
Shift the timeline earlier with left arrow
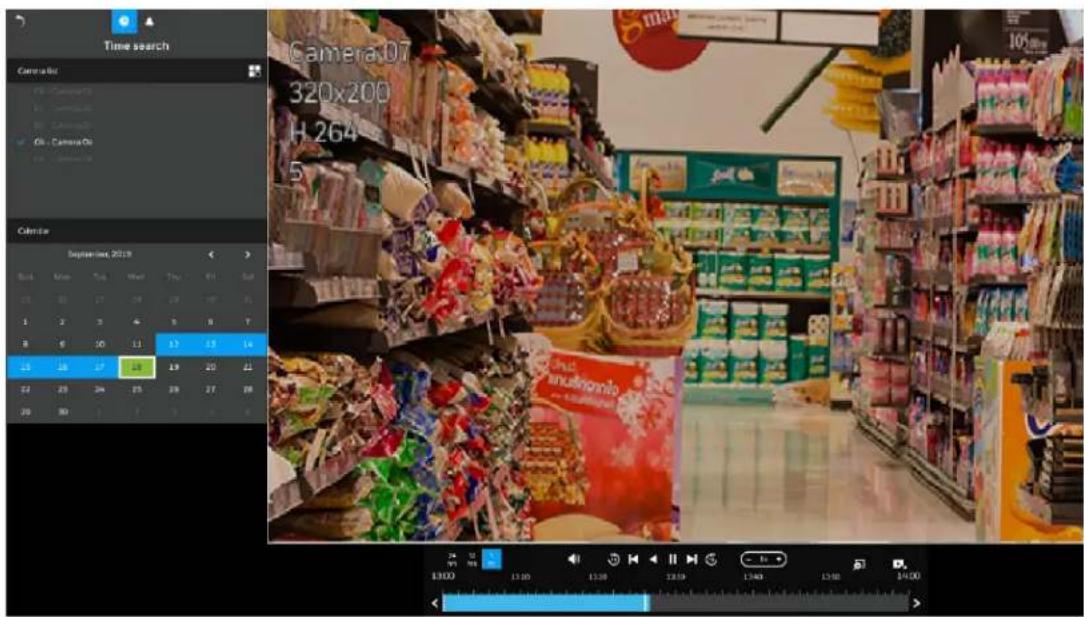tap(435, 603)
